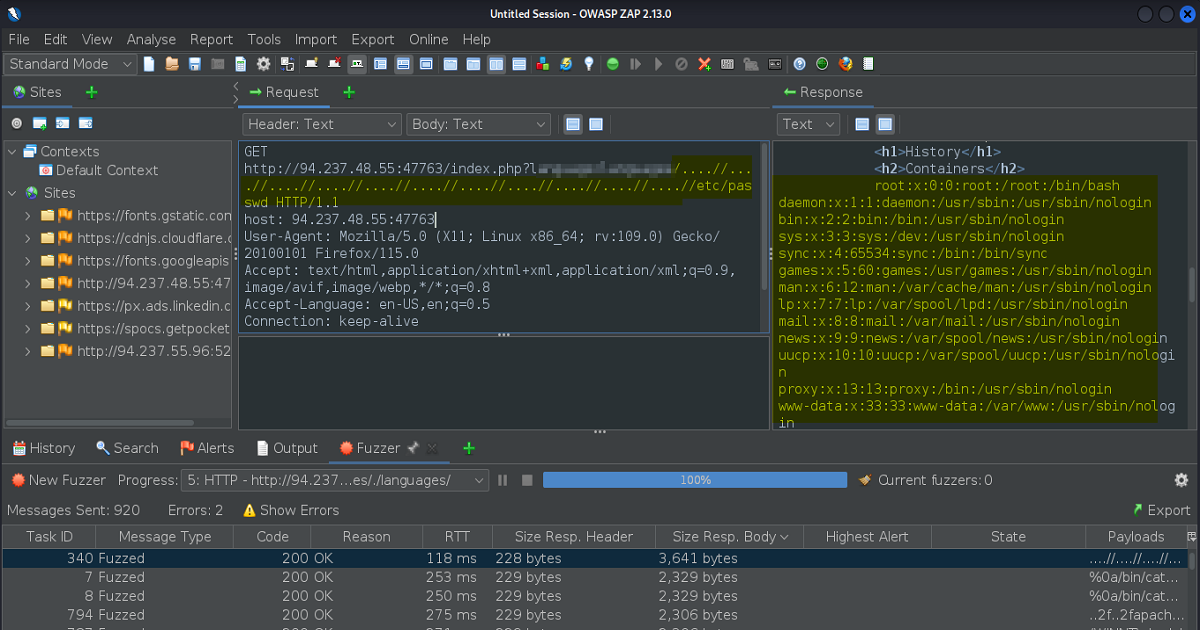Click the blue question mark help icon
Screen dimensions: 1200x630
pos(799,64)
